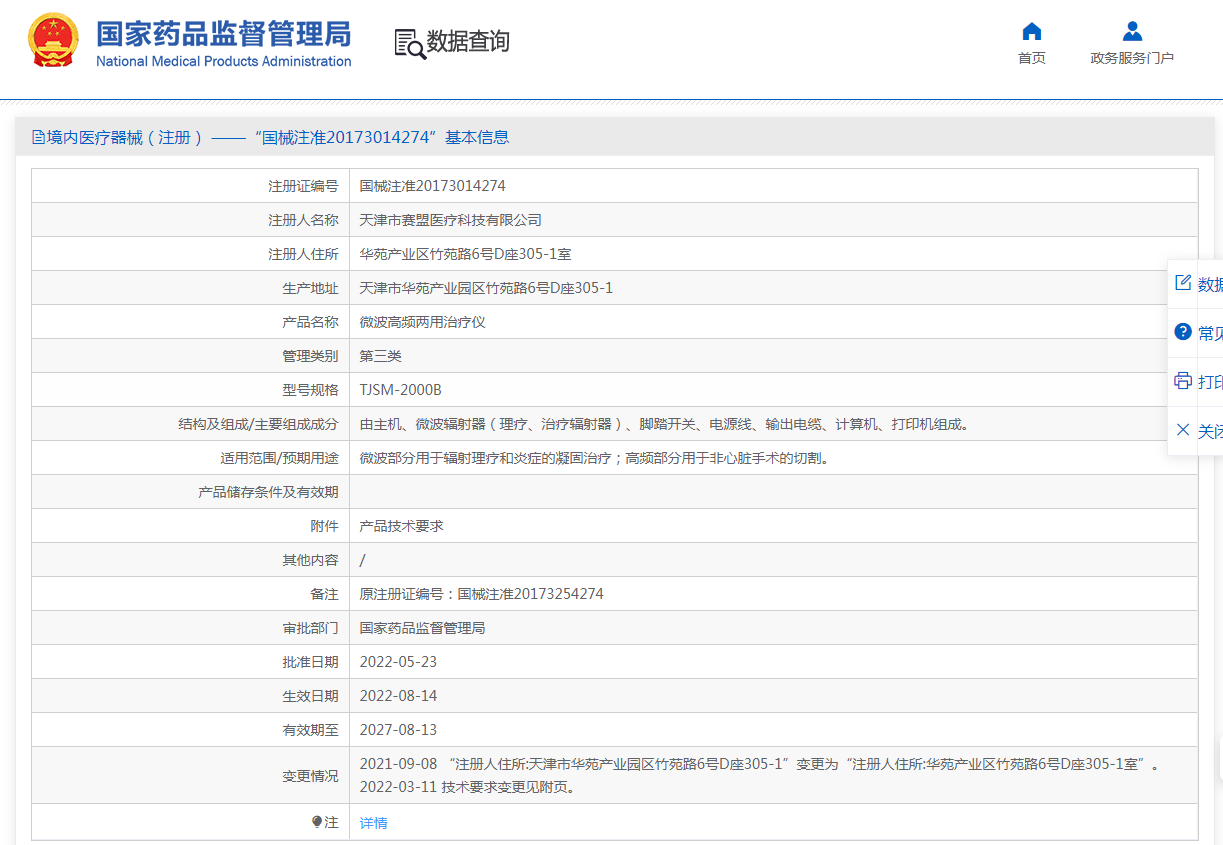
Task: Click 华苑产业区竹苑路6号D座305-1室 value
Action: 466,254
